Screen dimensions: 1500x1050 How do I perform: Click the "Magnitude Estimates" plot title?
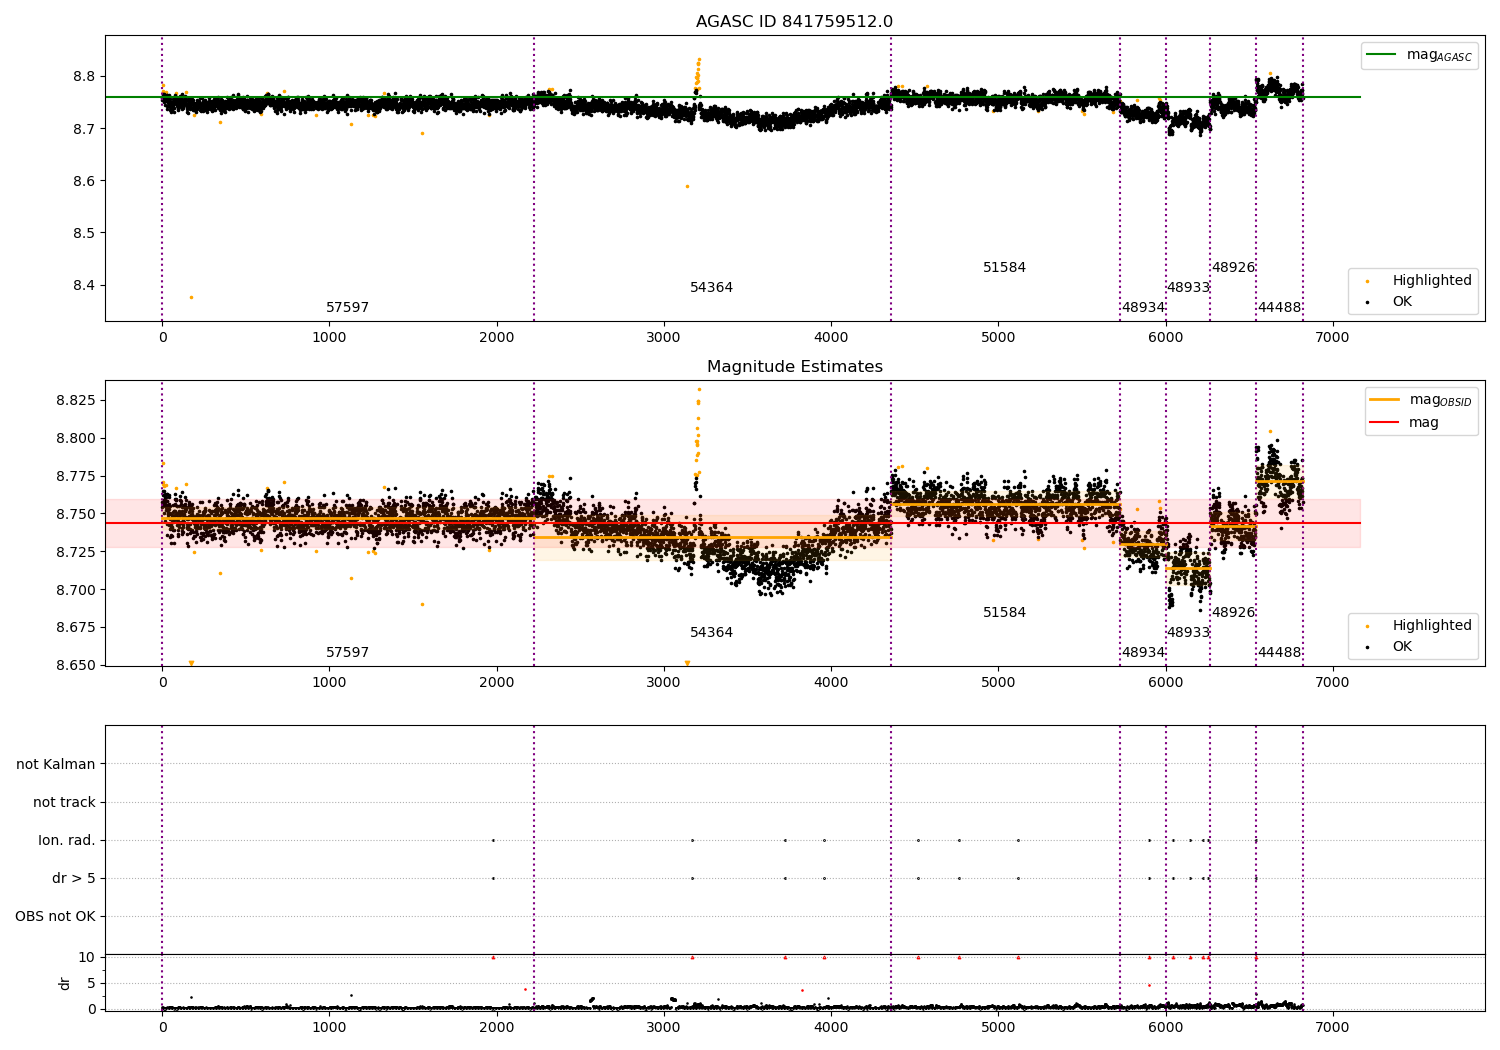(794, 367)
